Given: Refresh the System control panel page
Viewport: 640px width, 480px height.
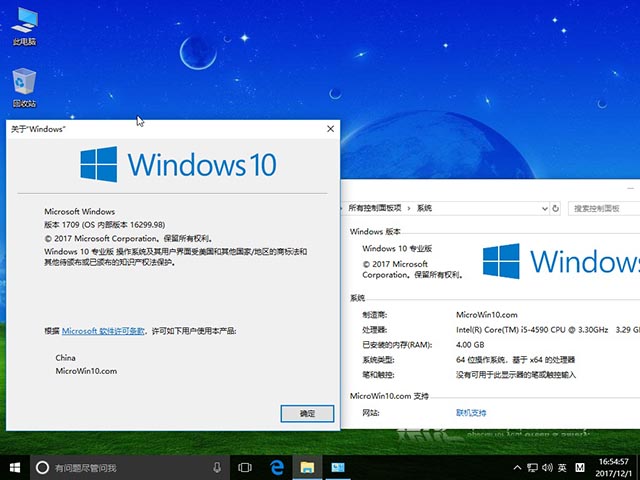Looking at the screenshot, I should [x=556, y=209].
